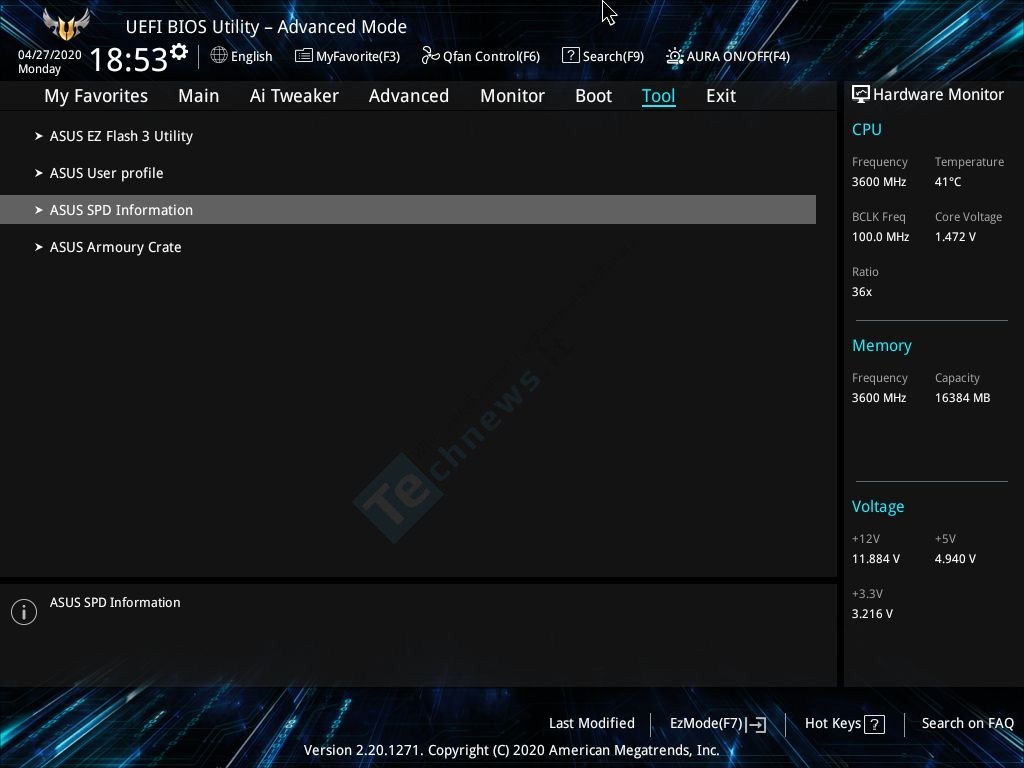Screen dimensions: 1024x768
Task: Select ASUS SPD Information entry
Action: coord(408,210)
